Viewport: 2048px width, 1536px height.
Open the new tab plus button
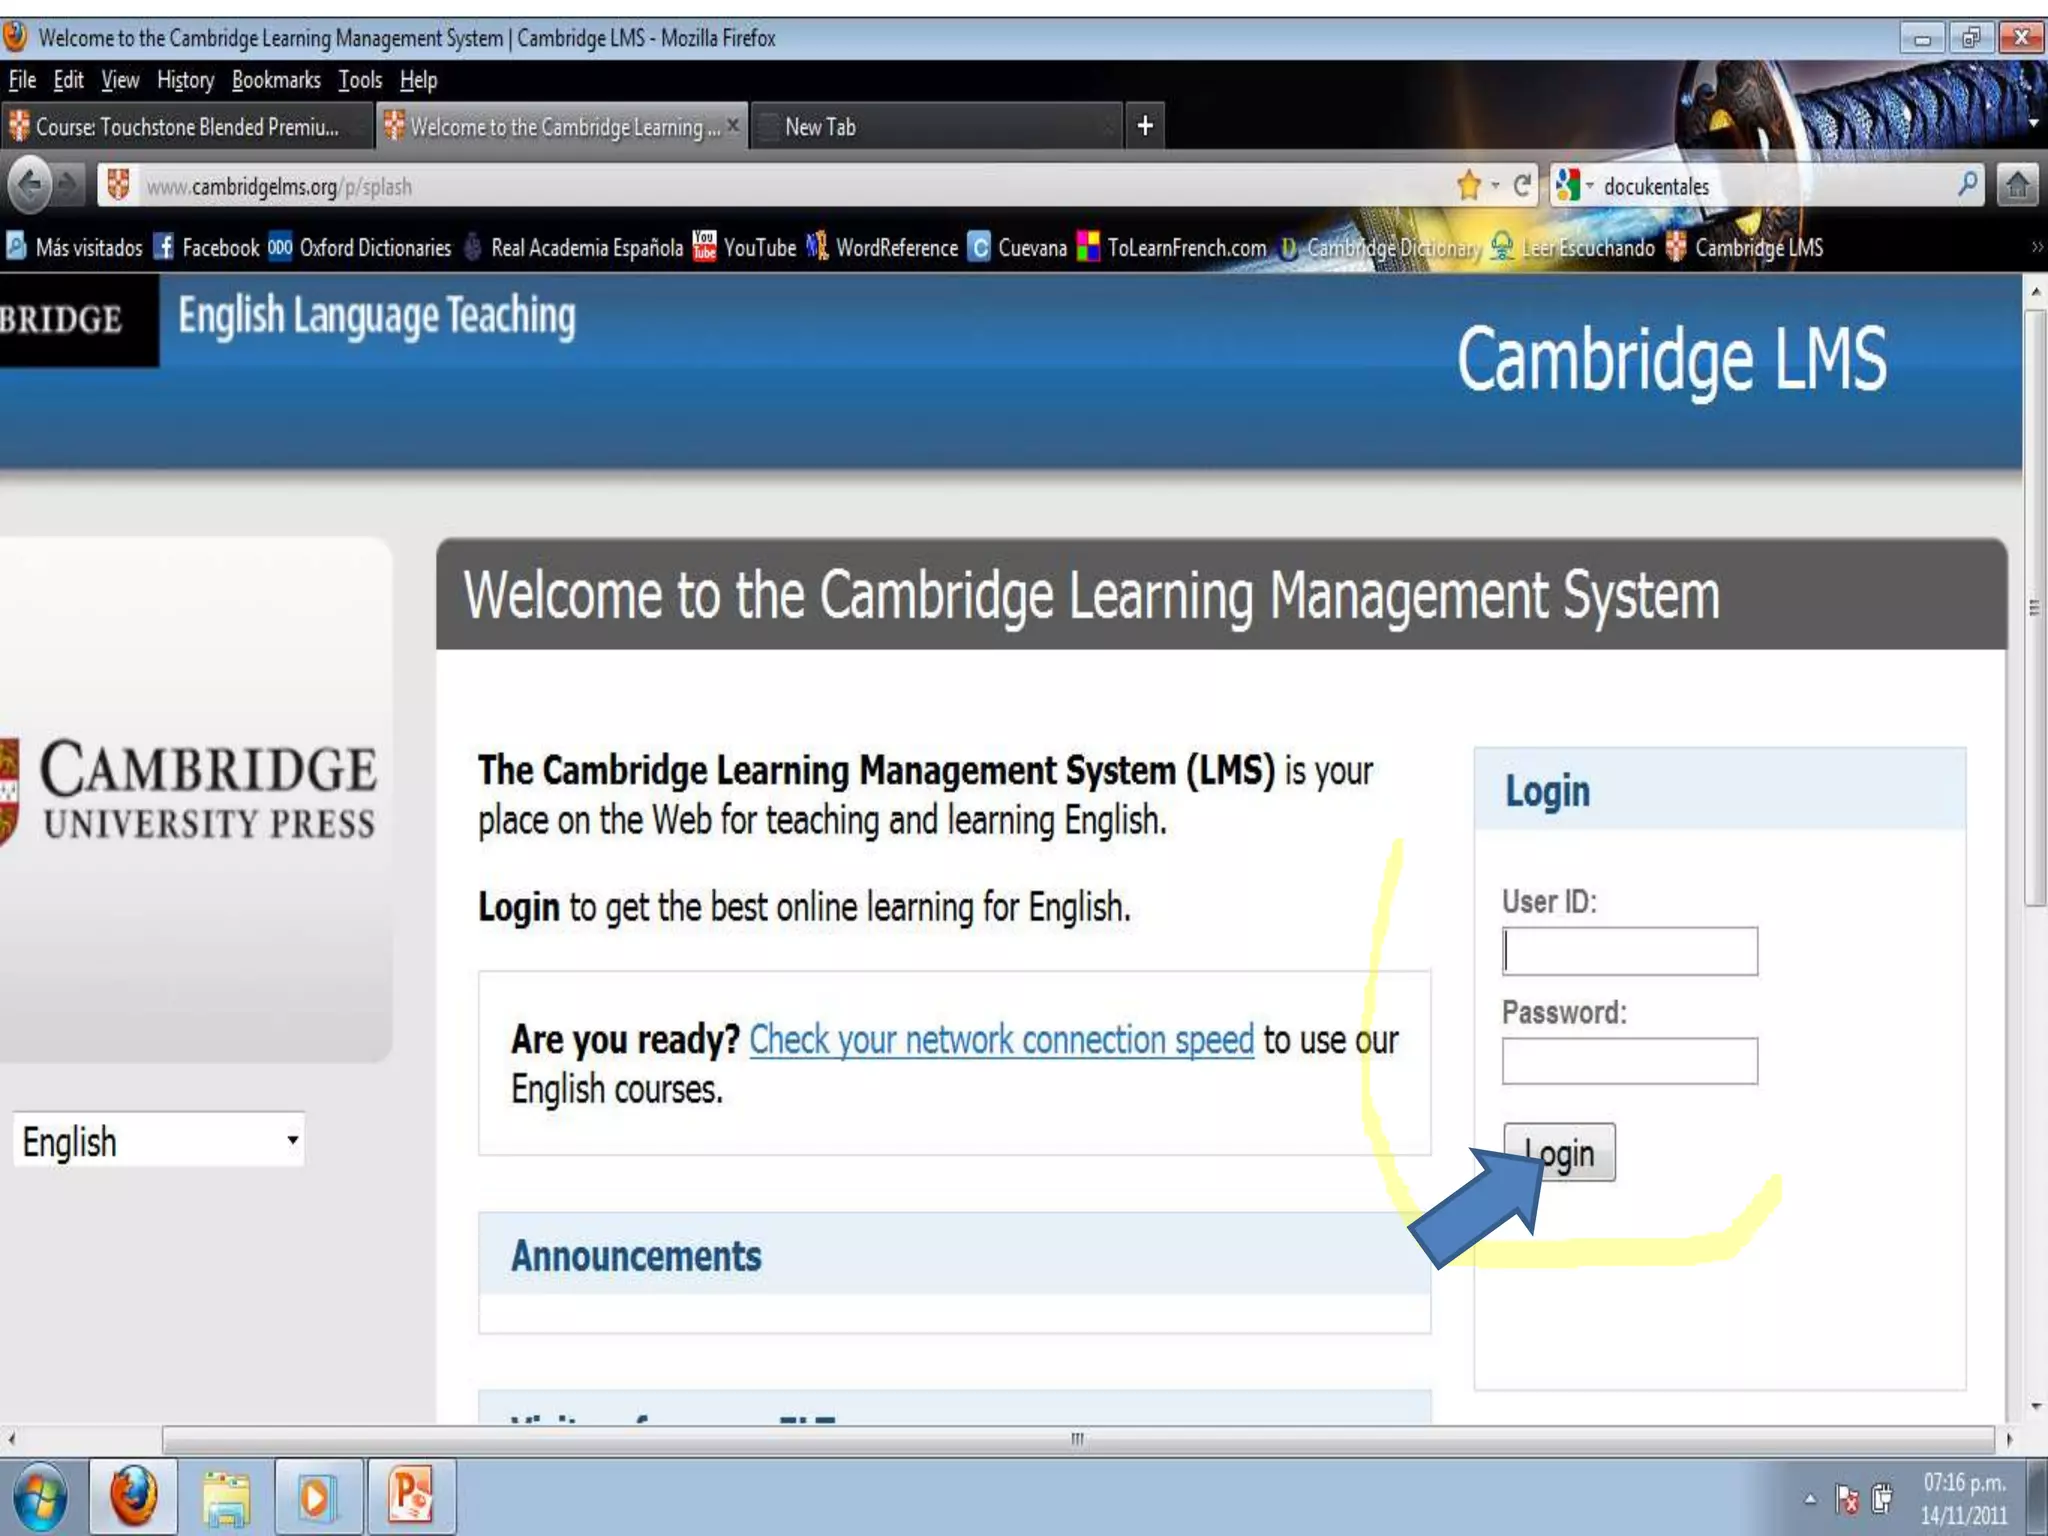1145,126
